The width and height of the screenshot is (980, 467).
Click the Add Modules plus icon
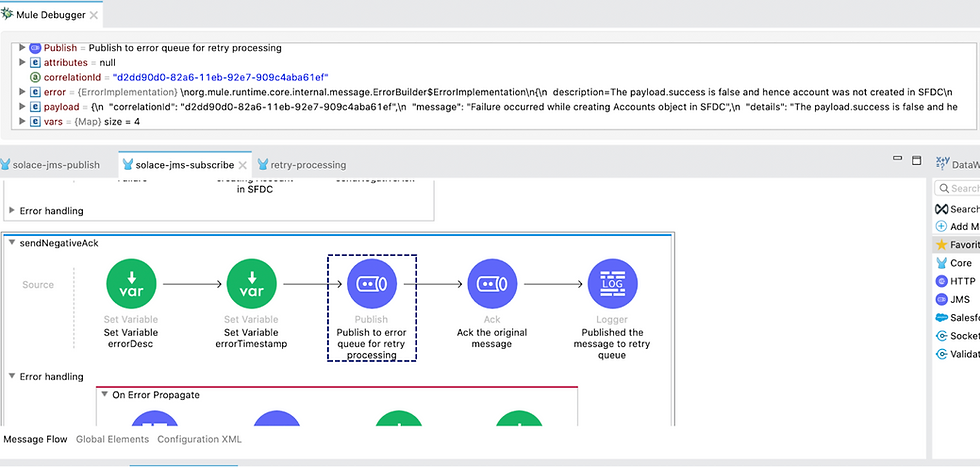click(x=941, y=226)
